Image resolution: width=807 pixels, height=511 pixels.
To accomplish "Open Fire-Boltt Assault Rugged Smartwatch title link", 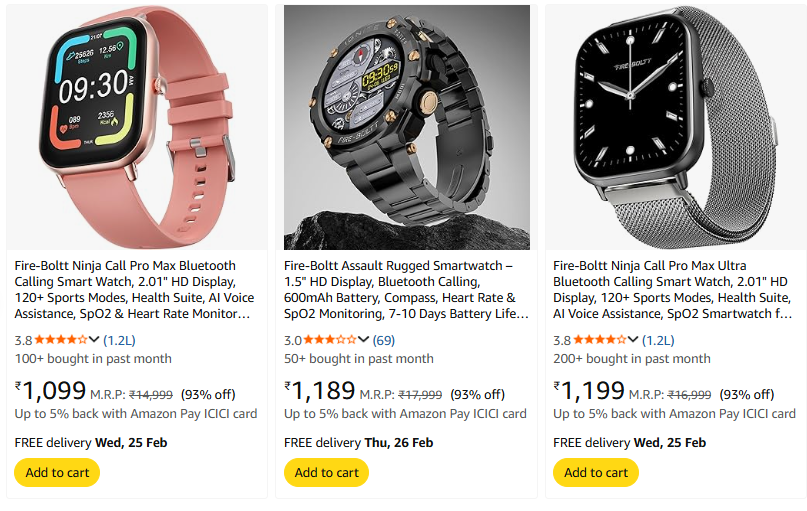I will tap(406, 290).
